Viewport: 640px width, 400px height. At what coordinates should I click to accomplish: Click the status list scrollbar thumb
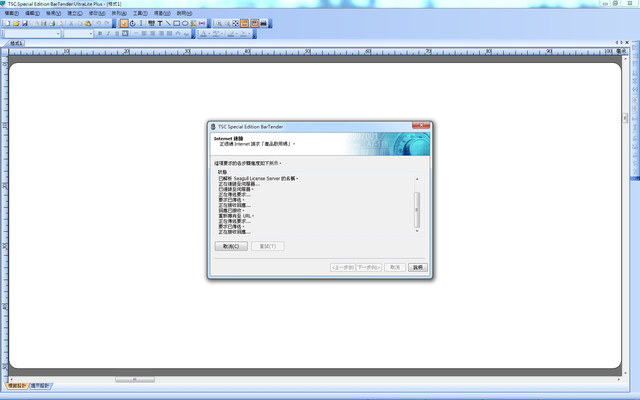[x=417, y=210]
